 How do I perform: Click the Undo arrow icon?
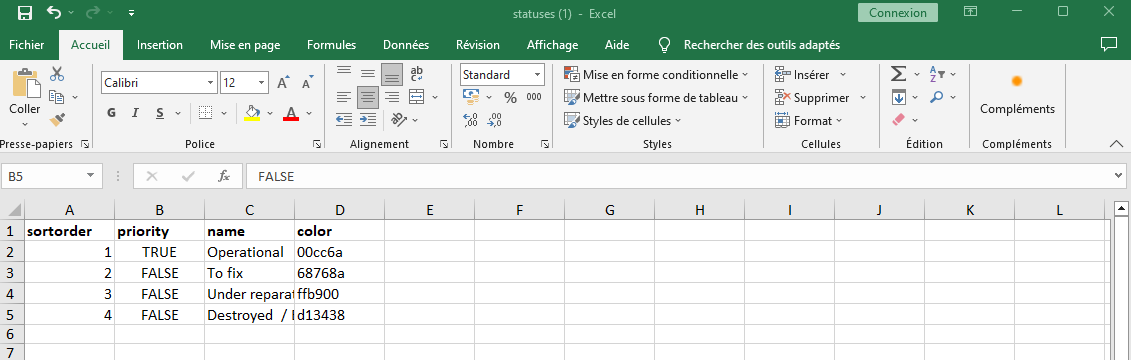tap(54, 13)
